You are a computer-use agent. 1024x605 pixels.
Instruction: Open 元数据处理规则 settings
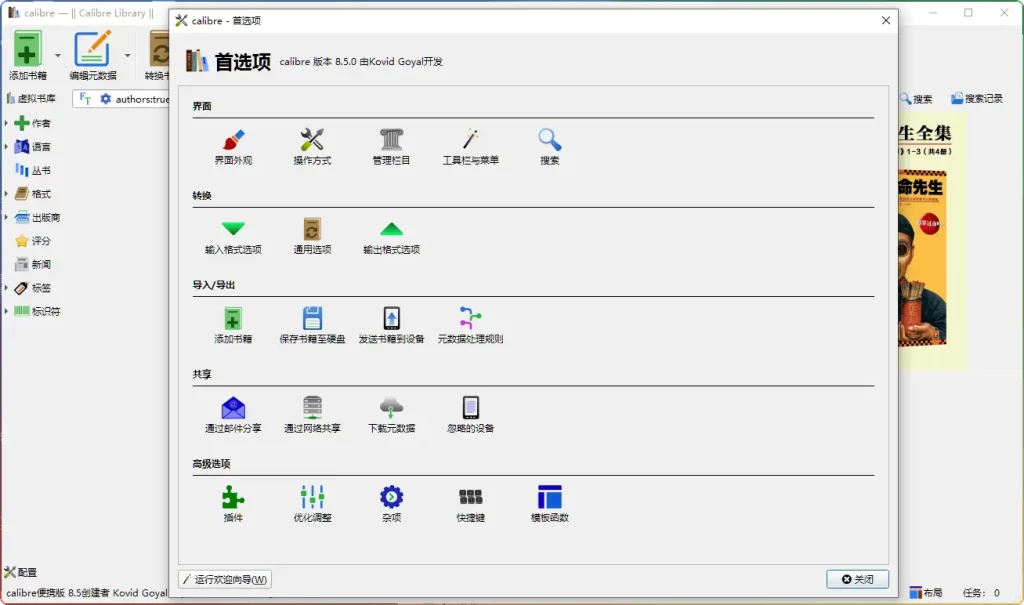pos(470,325)
